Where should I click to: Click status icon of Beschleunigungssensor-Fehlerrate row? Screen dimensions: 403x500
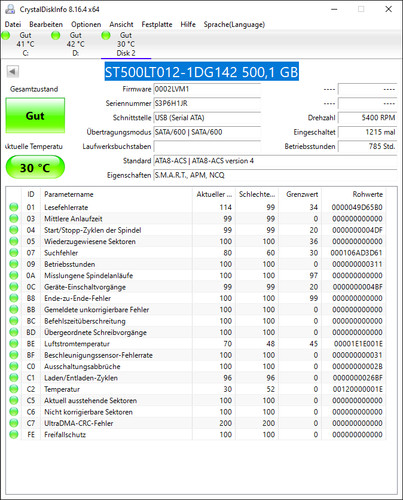click(x=14, y=355)
